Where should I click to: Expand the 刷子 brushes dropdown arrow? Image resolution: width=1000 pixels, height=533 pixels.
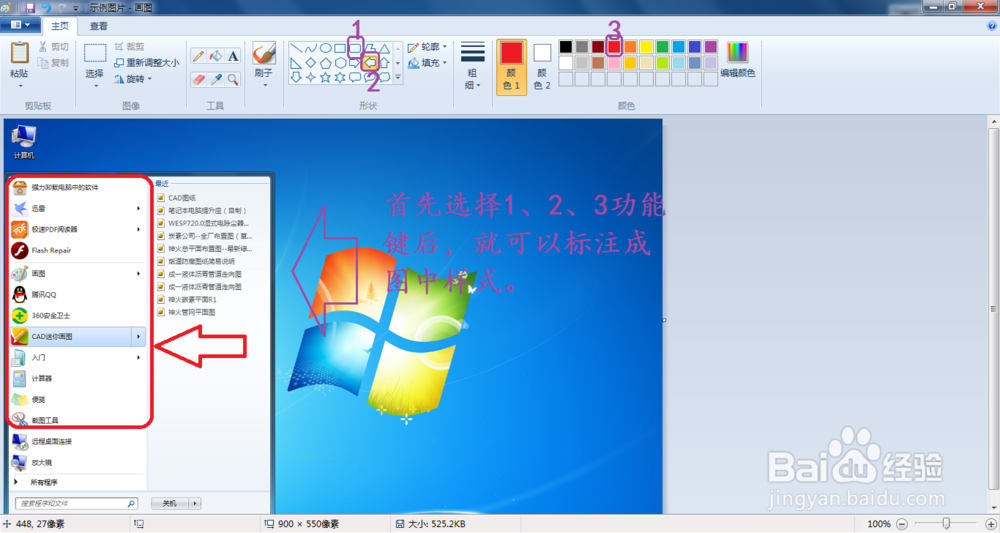[x=263, y=85]
